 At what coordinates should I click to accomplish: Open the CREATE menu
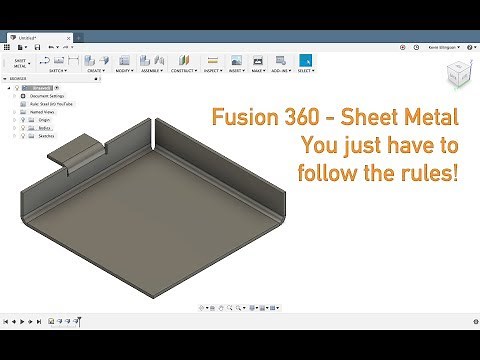[96, 71]
